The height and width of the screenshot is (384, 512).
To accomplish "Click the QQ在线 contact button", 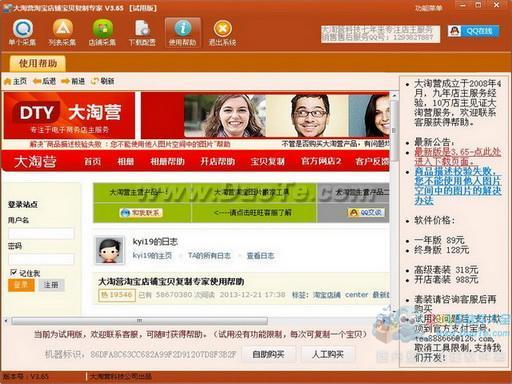I will (473, 31).
